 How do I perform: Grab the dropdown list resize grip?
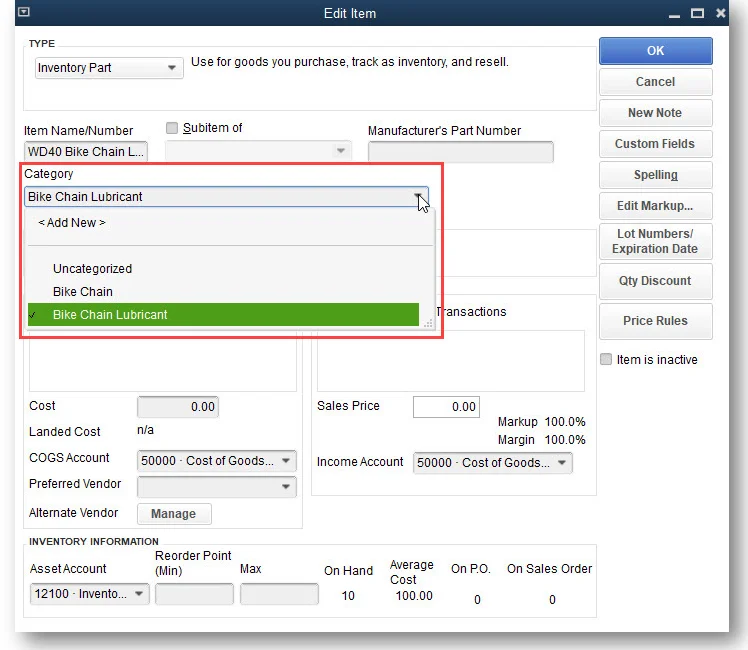(428, 323)
